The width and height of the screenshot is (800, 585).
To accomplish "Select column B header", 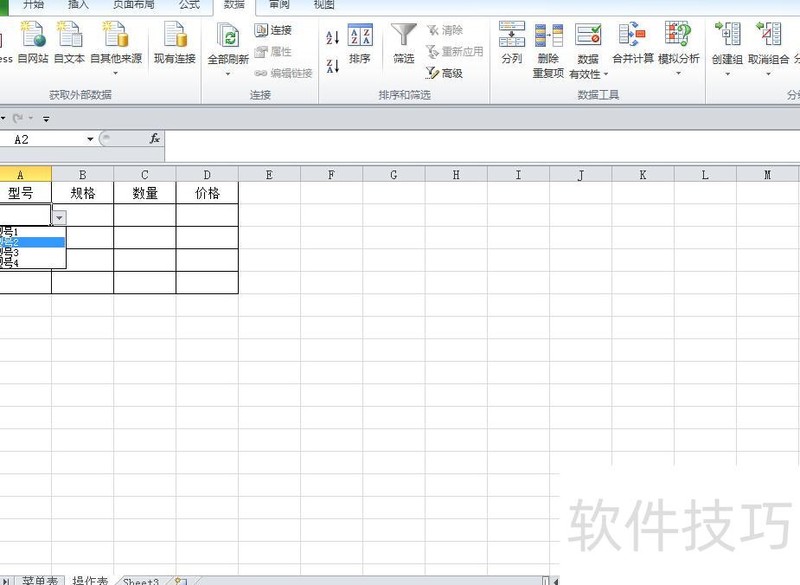I will point(83,174).
